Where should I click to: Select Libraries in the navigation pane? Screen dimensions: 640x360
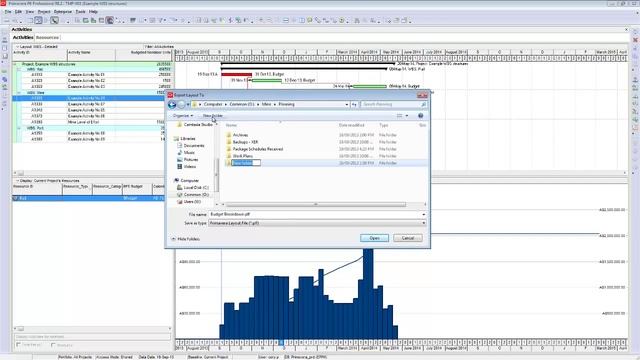tap(187, 139)
